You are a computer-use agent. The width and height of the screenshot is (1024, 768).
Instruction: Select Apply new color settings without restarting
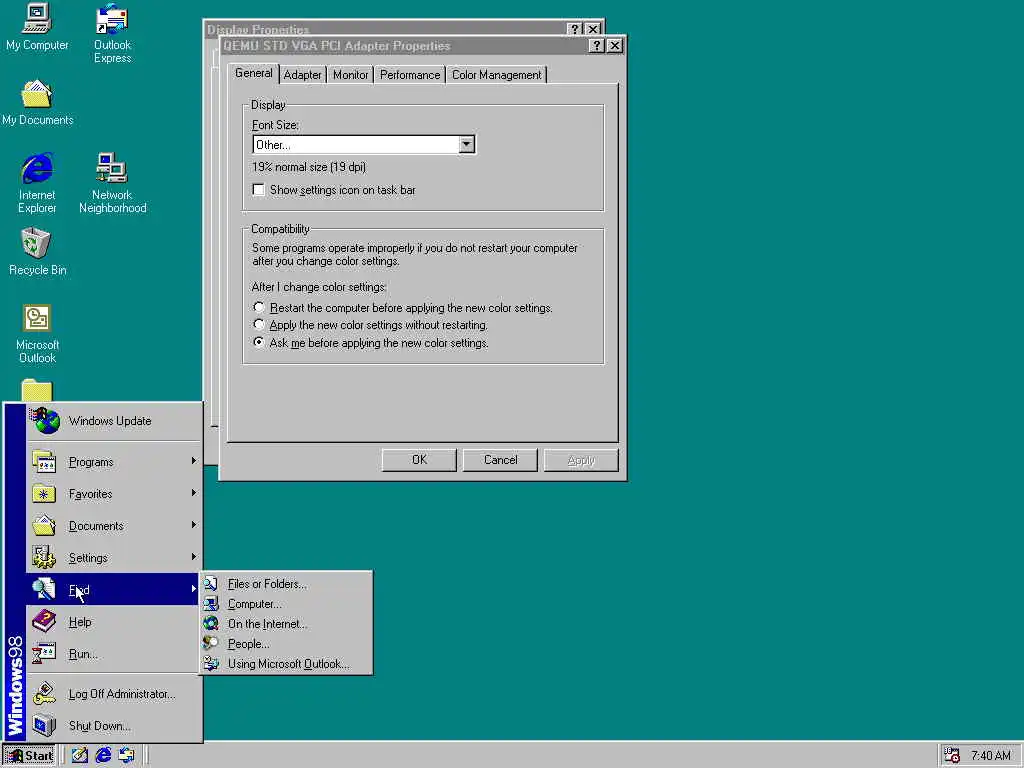(x=259, y=325)
